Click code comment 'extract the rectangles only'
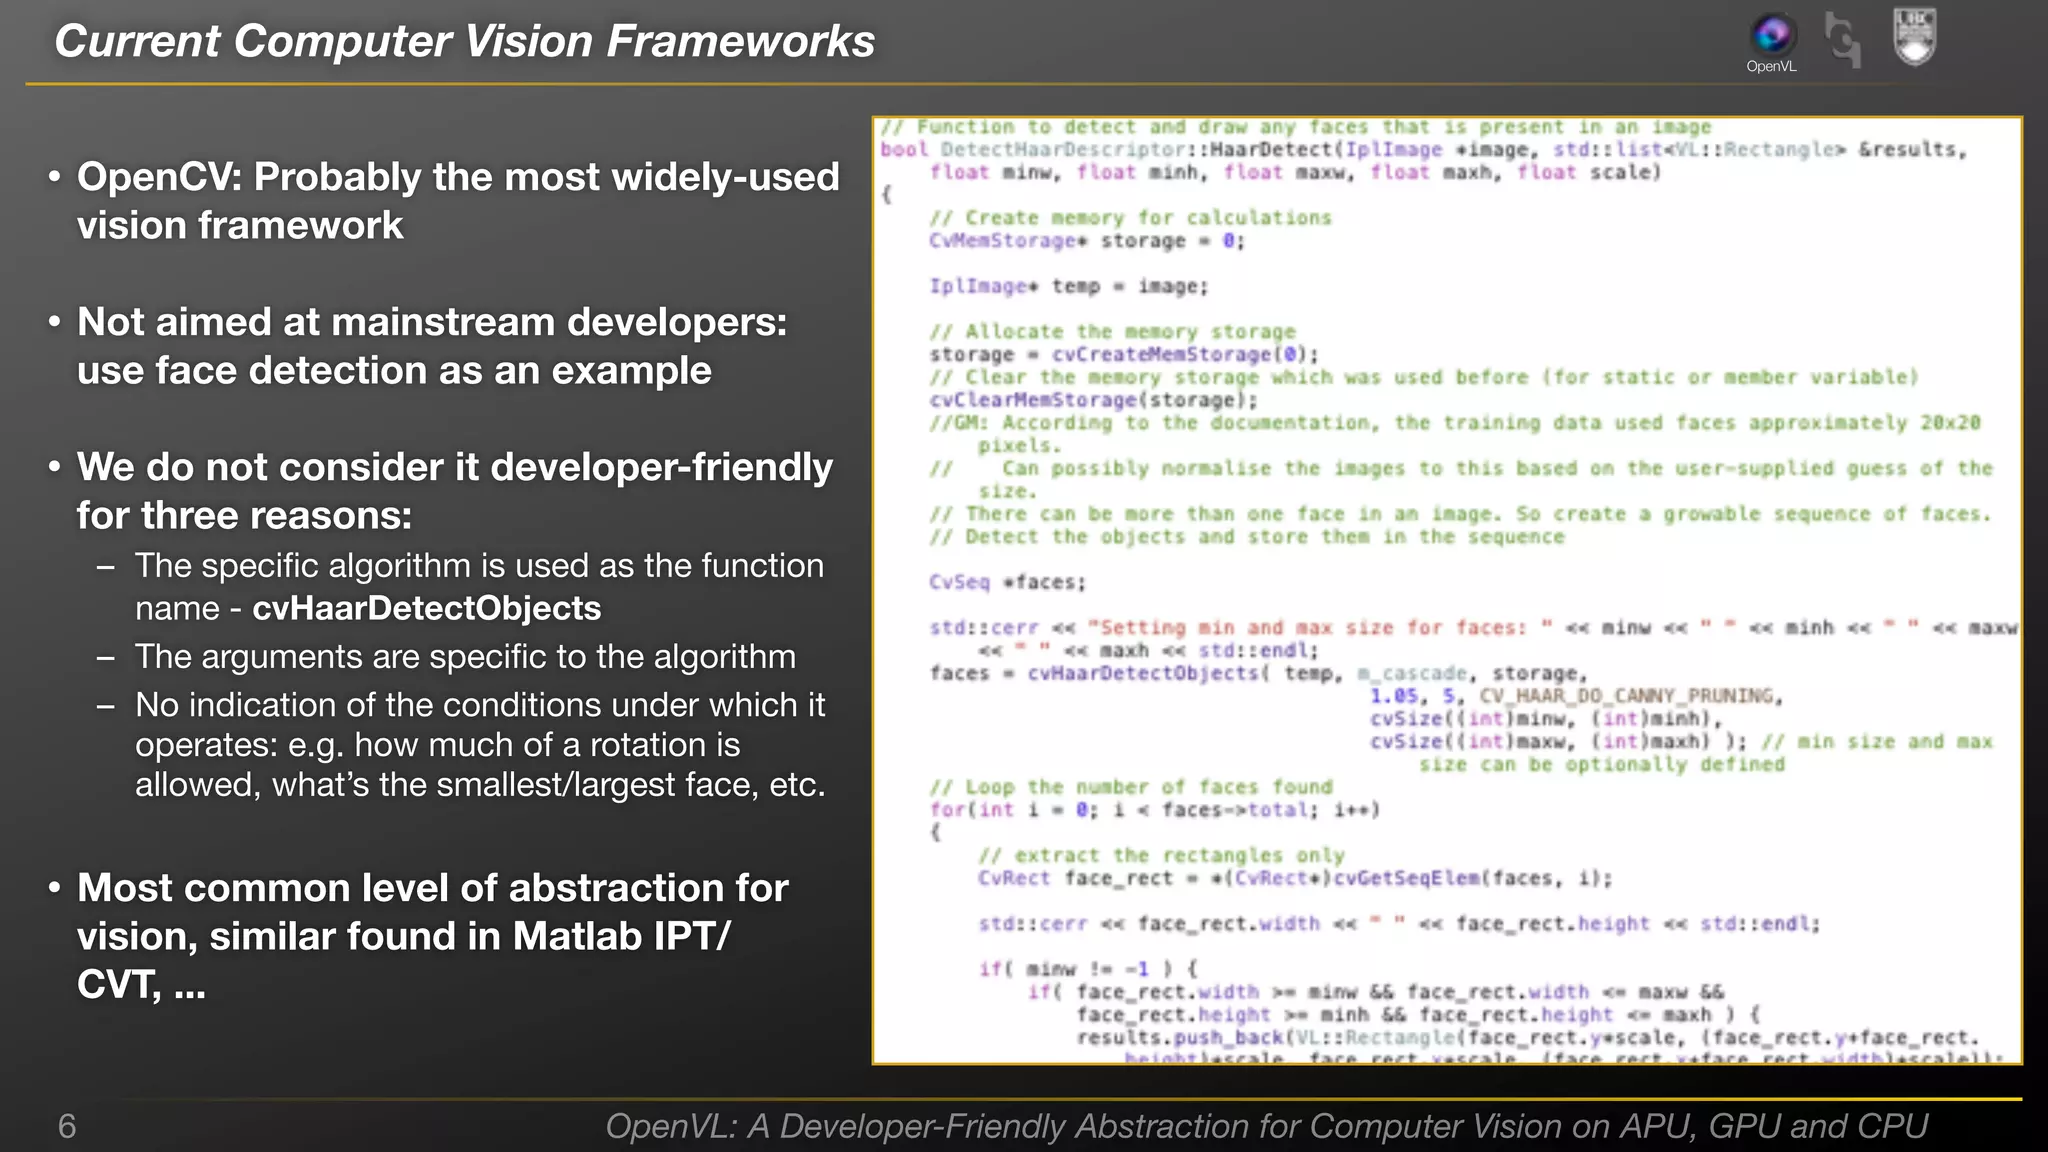The image size is (2048, 1152). (x=1162, y=856)
